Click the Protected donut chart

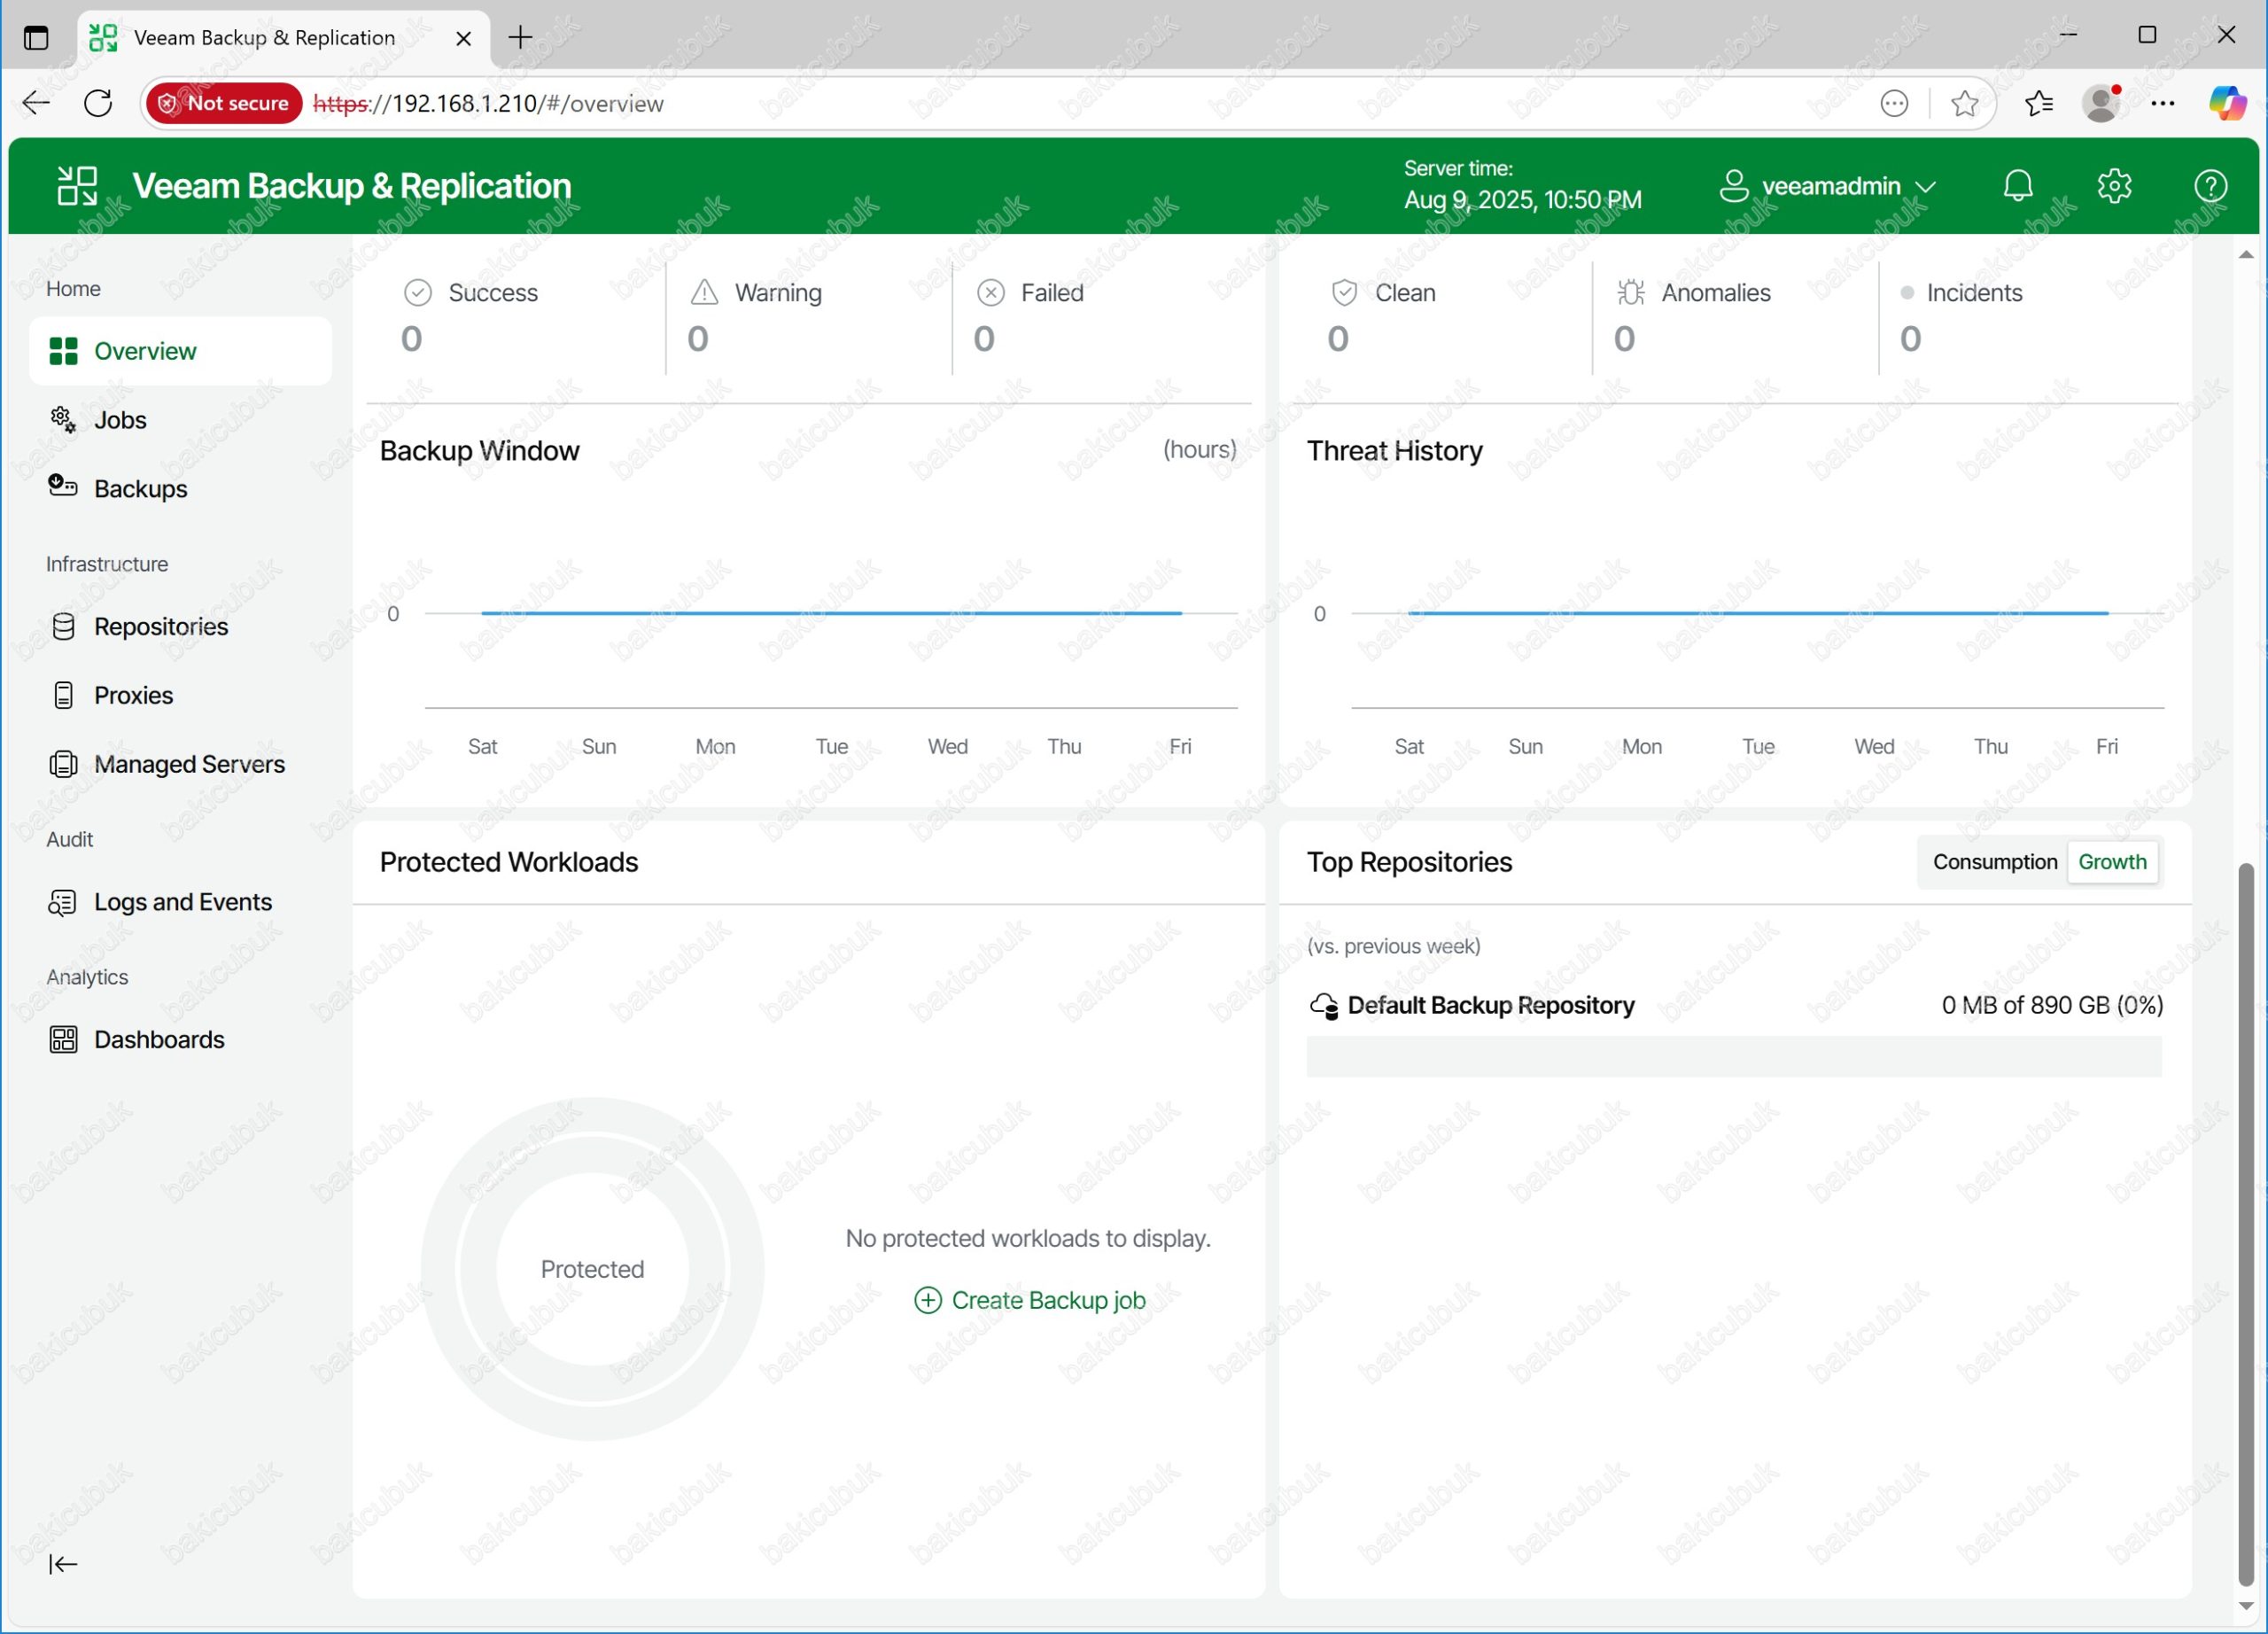[x=592, y=1270]
